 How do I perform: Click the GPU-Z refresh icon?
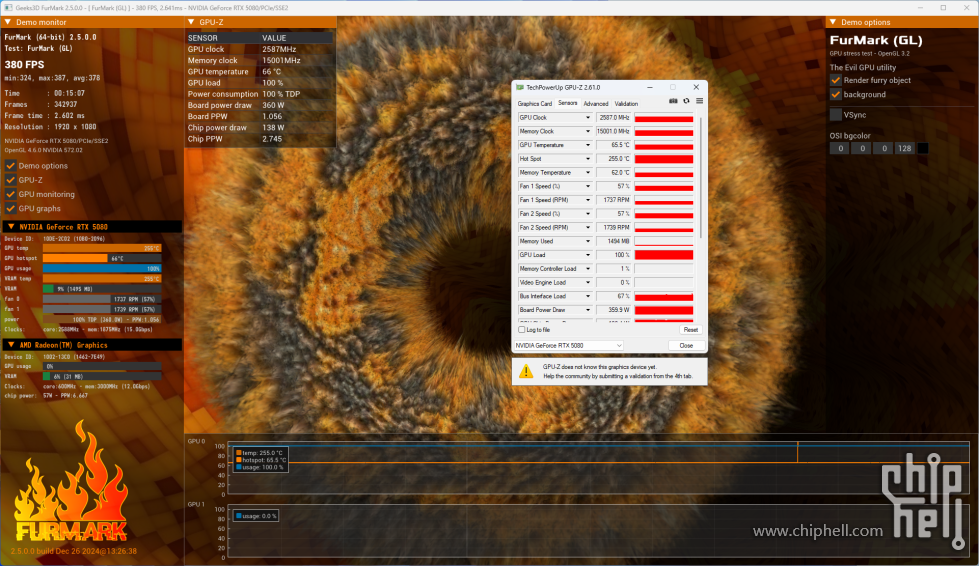(x=686, y=101)
